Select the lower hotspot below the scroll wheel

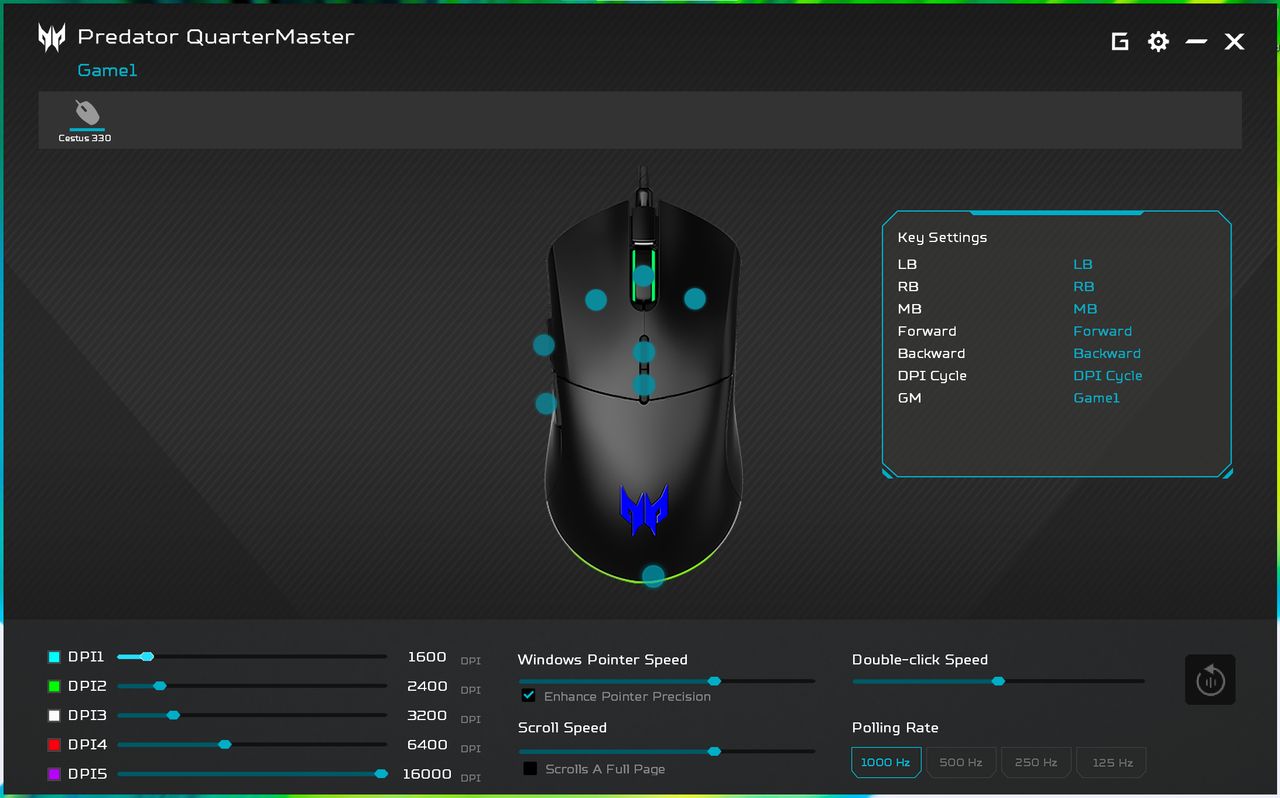coord(644,385)
